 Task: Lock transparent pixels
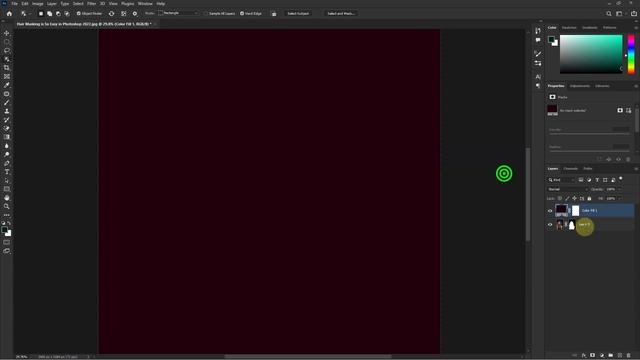click(x=560, y=198)
